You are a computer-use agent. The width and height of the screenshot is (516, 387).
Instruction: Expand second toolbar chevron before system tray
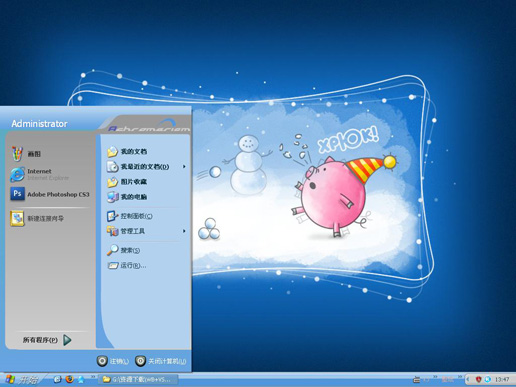coord(460,377)
